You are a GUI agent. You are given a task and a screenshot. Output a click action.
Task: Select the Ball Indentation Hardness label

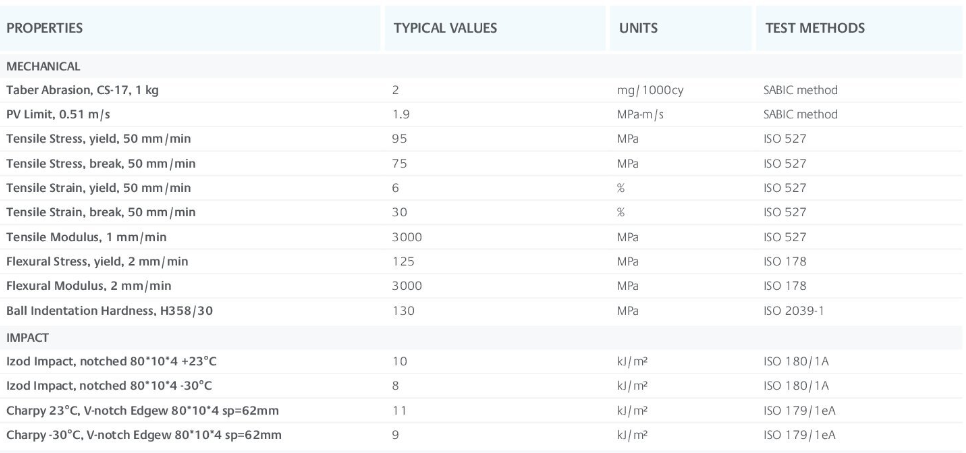click(109, 310)
